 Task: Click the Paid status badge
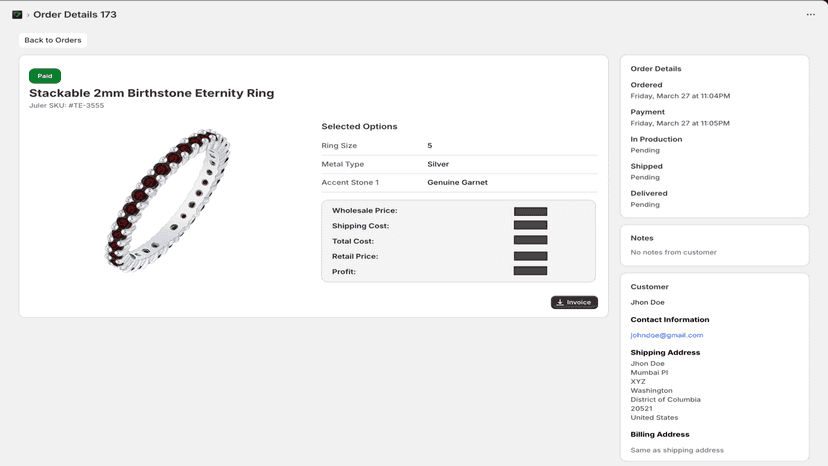pos(45,76)
